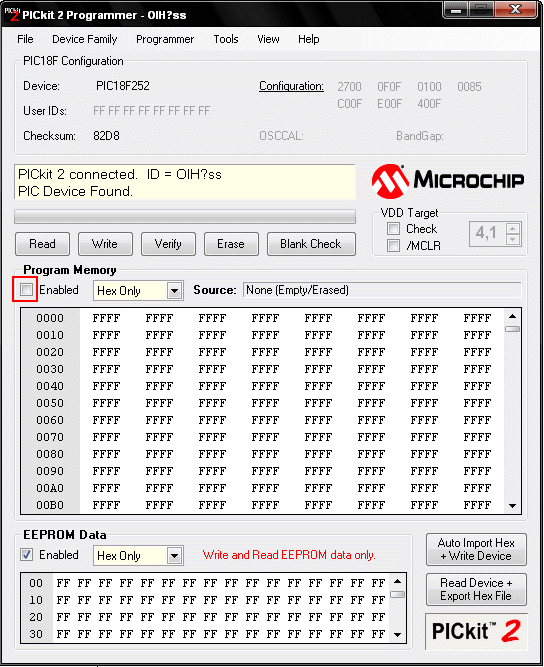Click the EEPROM Data scrollbar thumb
544x667 pixels.
(x=397, y=594)
